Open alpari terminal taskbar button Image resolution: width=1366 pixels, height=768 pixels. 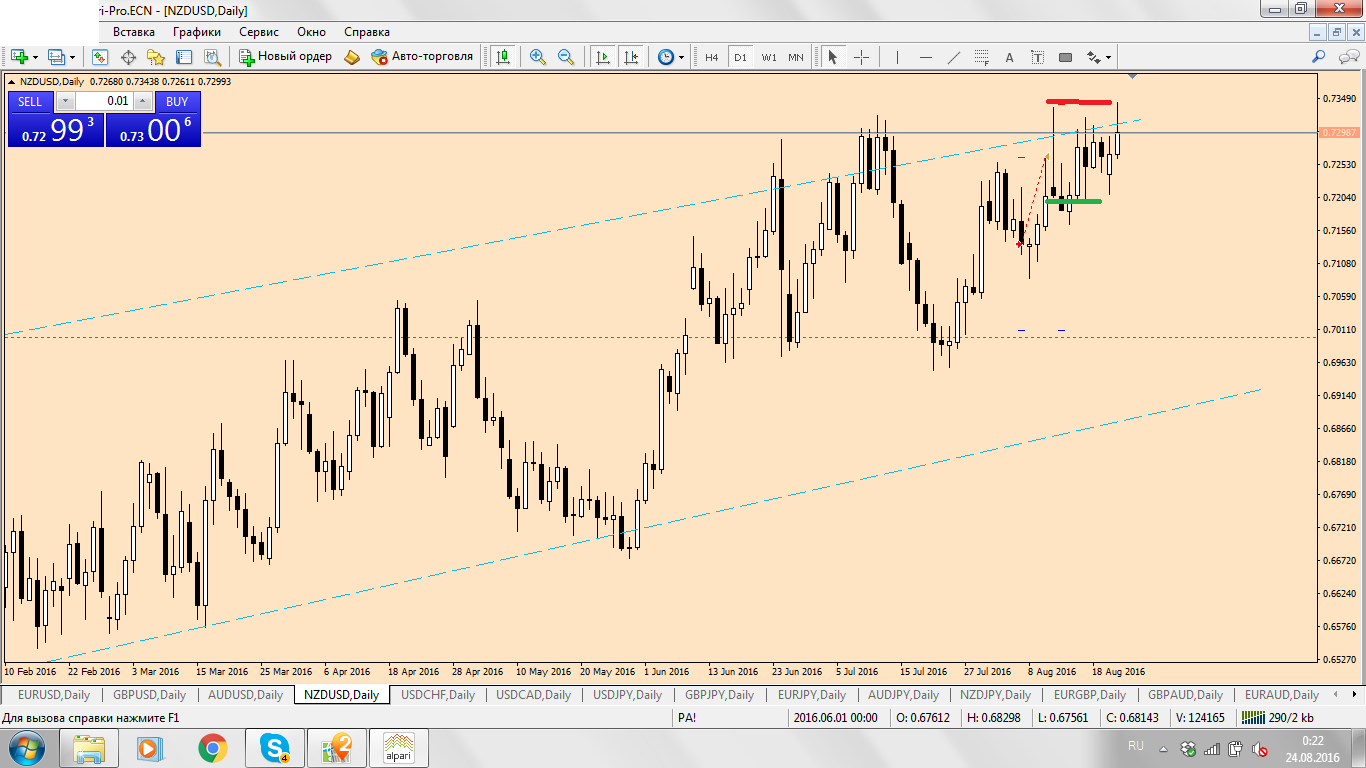pyautogui.click(x=399, y=748)
